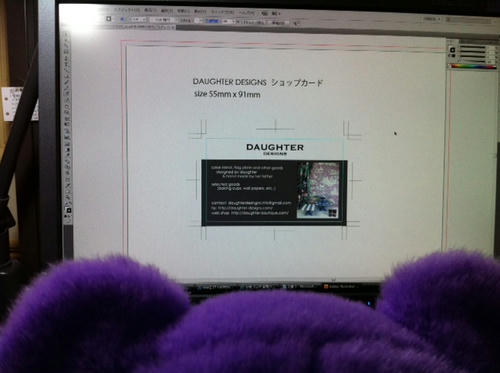500x373 pixels.
Task: Click the "web shop" URL line on the card
Action: pos(250,213)
